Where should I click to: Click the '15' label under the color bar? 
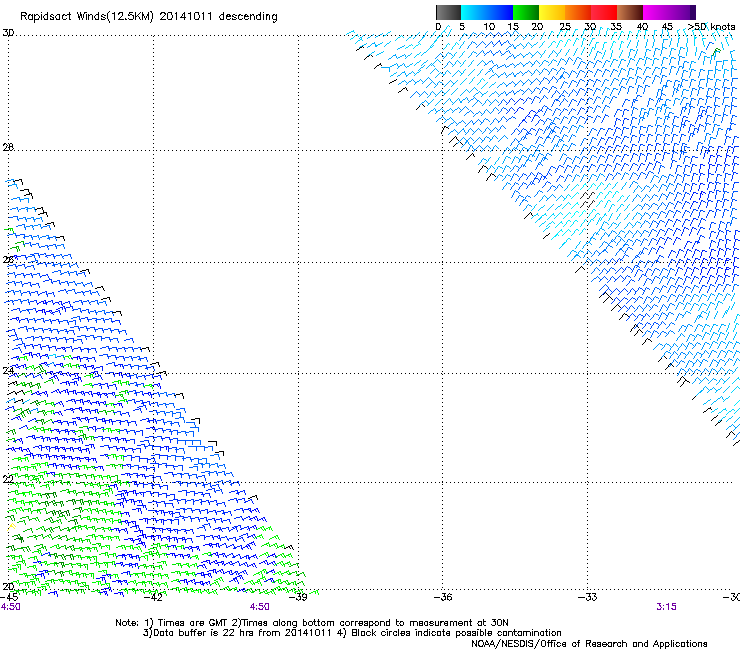pyautogui.click(x=513, y=27)
